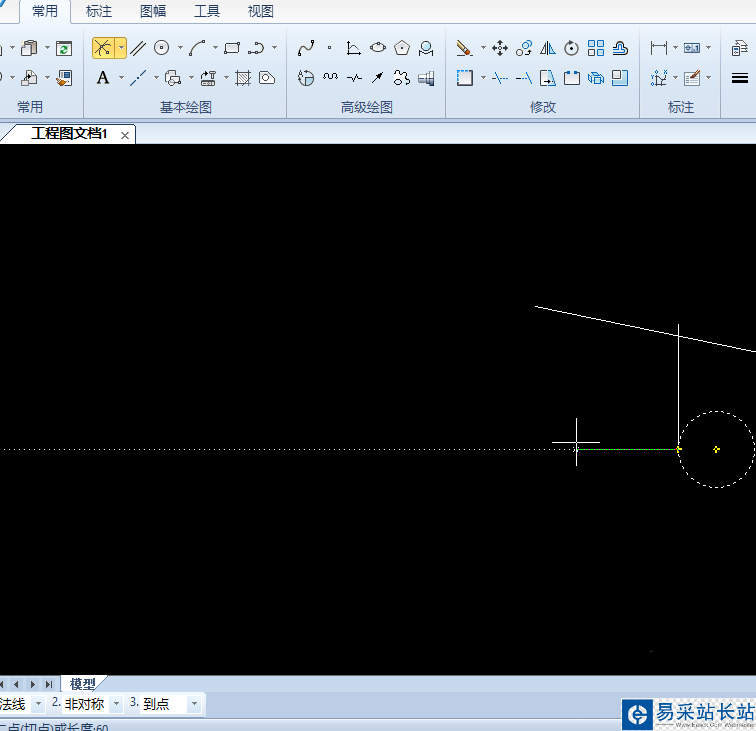
Task: Select the Arrow drawing tool
Action: click(378, 78)
